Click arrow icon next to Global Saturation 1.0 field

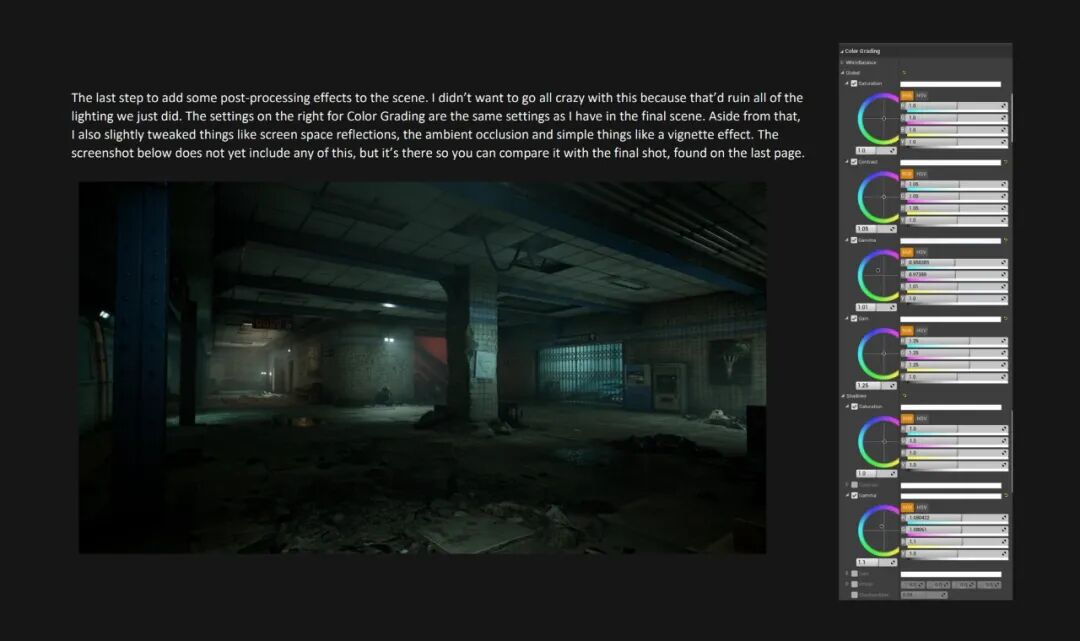click(x=893, y=150)
